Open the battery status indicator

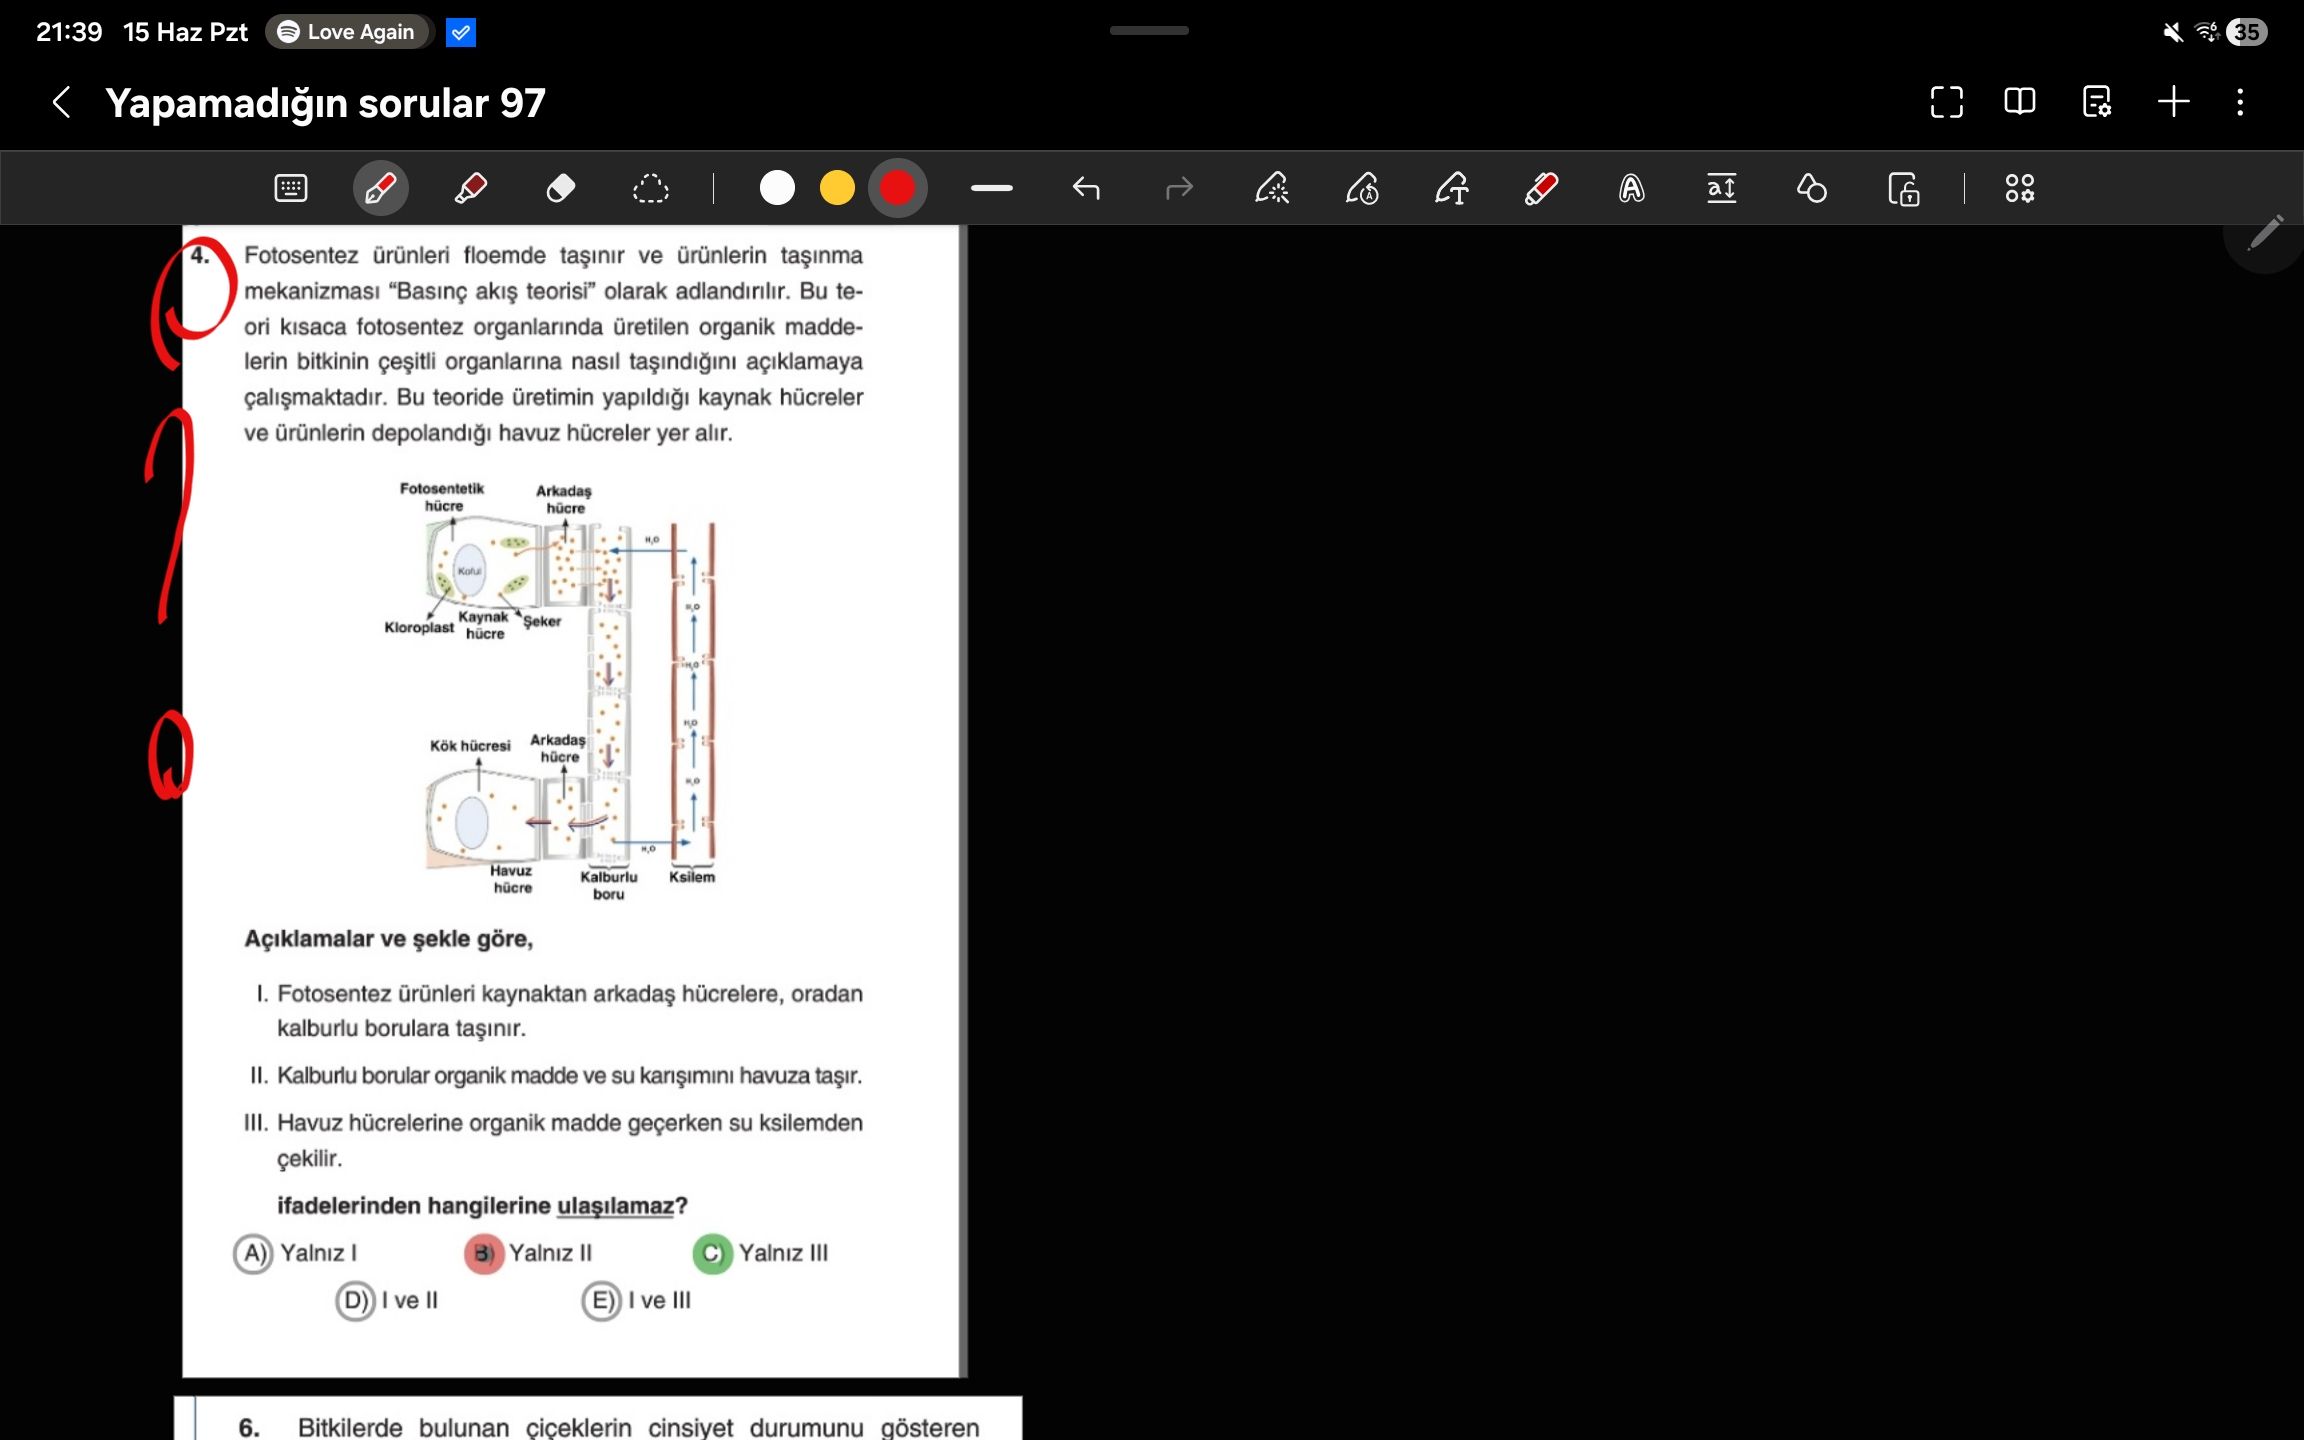[2247, 32]
